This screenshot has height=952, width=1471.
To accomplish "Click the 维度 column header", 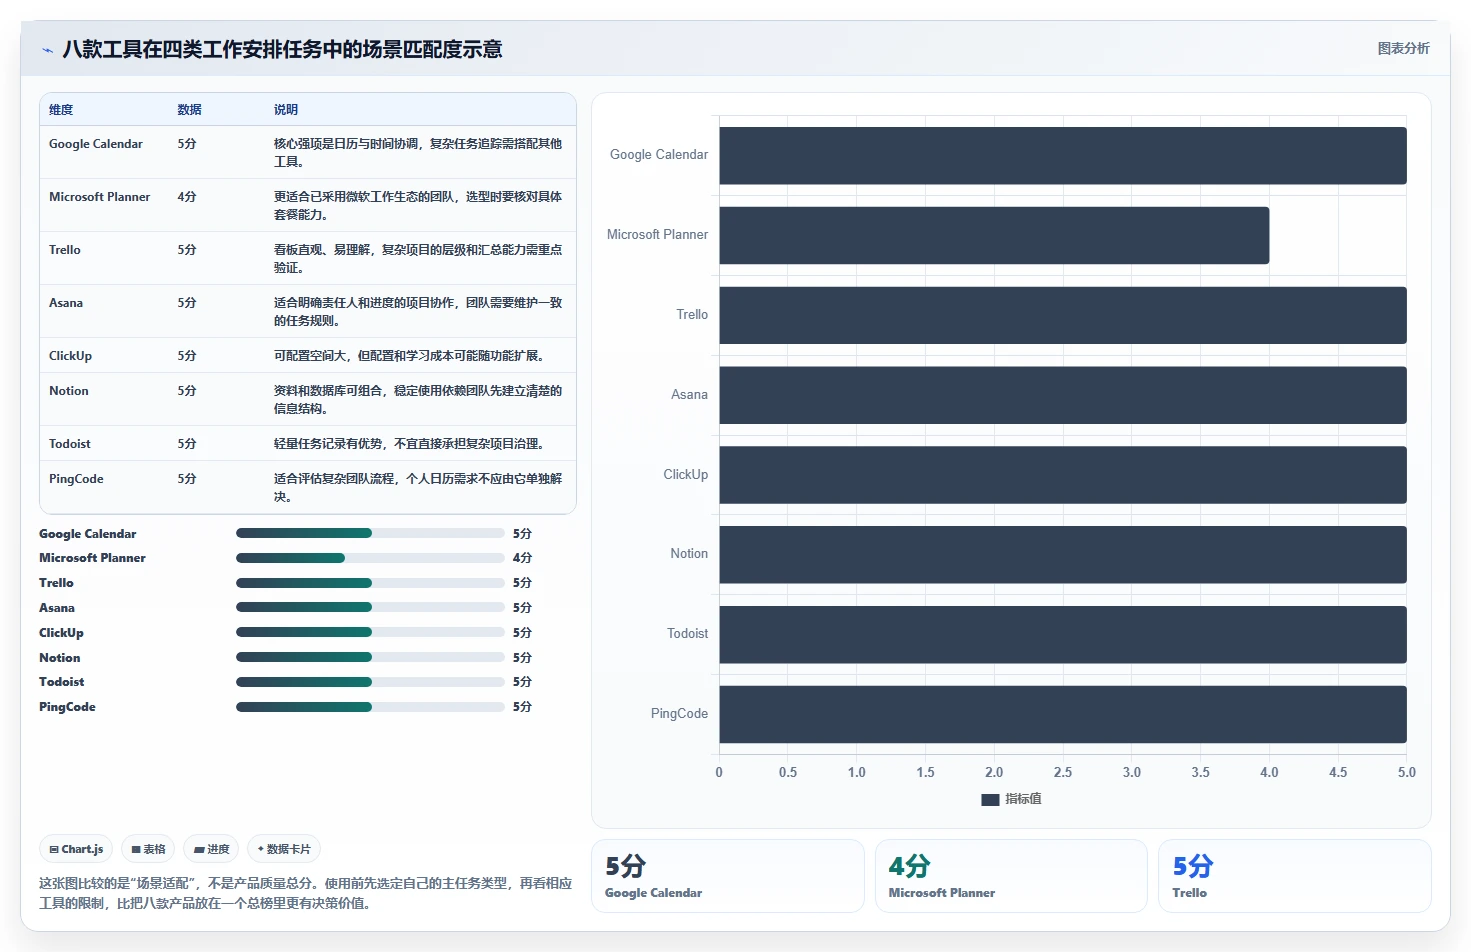I will coord(61,110).
